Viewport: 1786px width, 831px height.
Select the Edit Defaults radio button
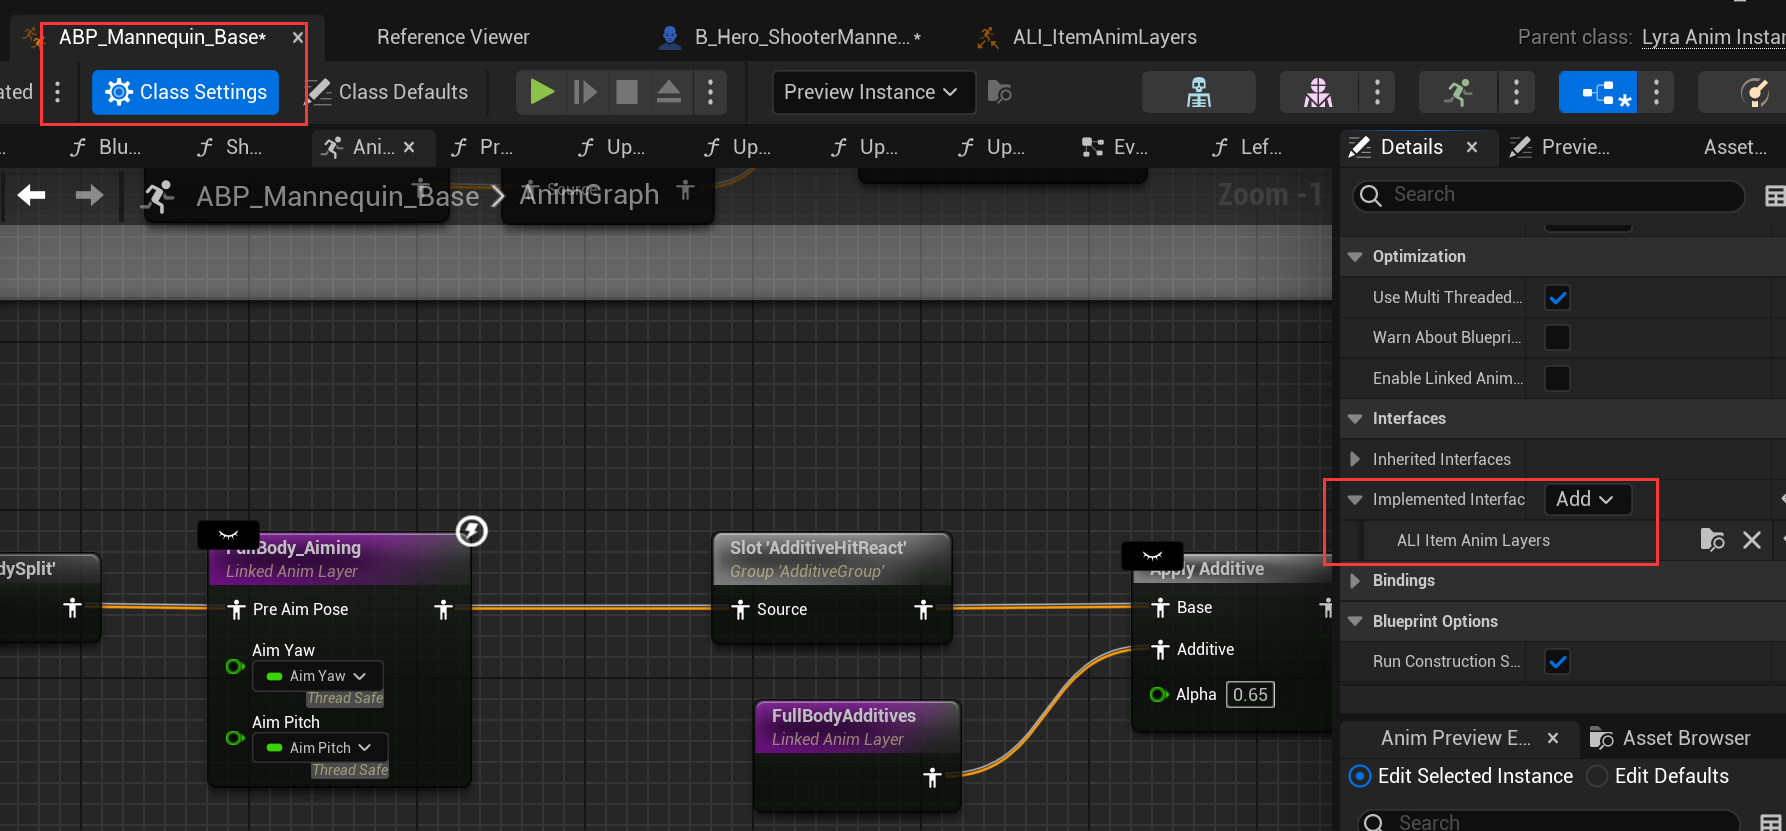point(1598,776)
